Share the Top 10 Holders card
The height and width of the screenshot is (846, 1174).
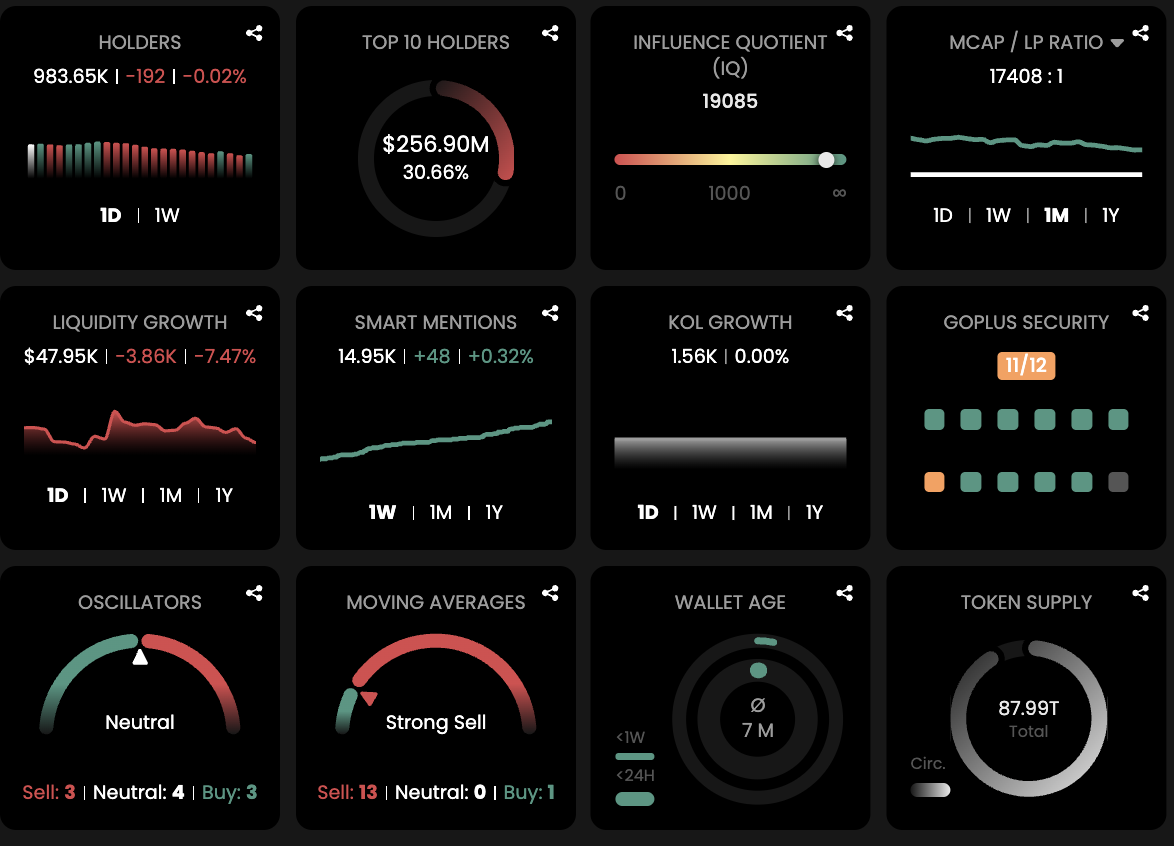point(550,34)
